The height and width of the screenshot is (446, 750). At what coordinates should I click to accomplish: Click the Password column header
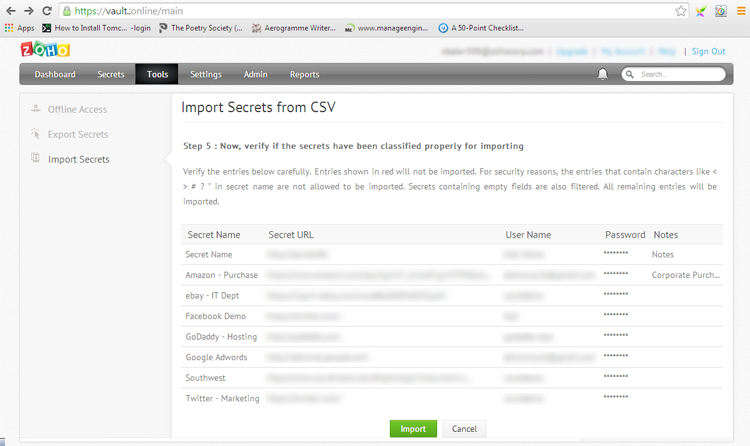625,235
